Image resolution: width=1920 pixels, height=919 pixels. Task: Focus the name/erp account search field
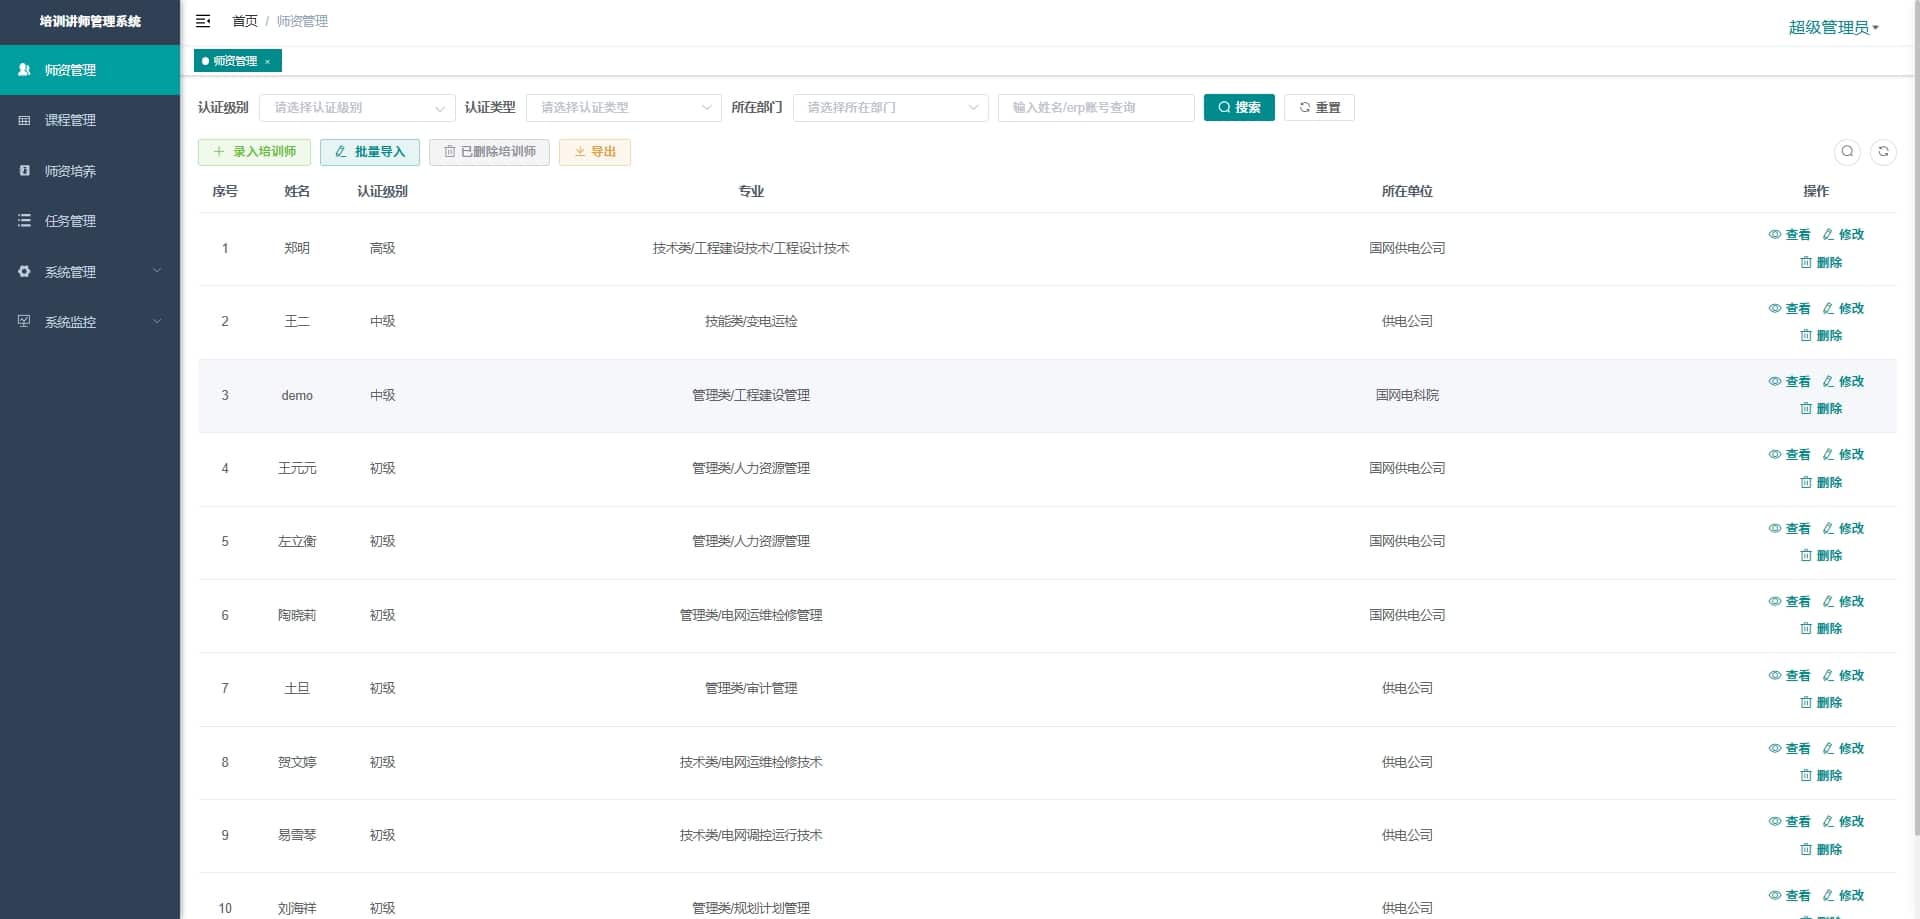[1096, 108]
